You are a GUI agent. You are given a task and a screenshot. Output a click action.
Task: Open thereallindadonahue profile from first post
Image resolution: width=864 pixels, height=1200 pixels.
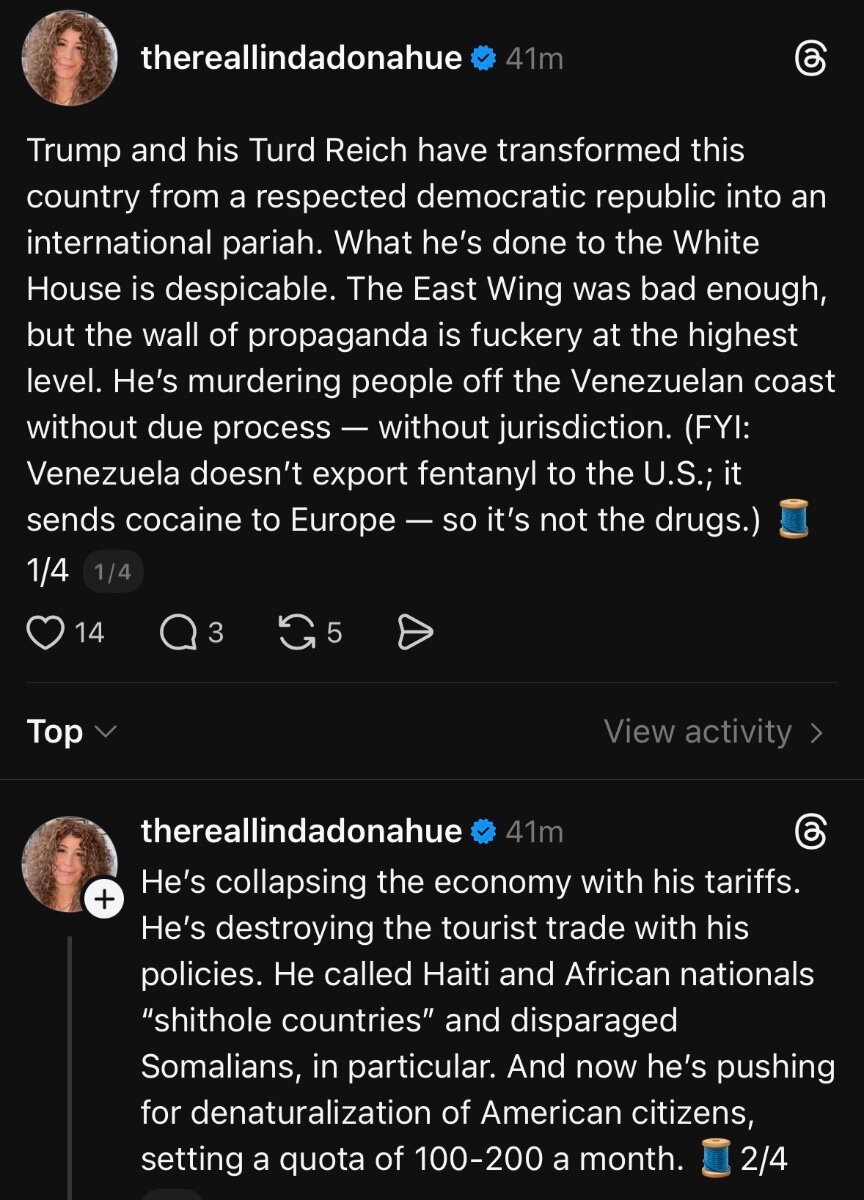[301, 59]
